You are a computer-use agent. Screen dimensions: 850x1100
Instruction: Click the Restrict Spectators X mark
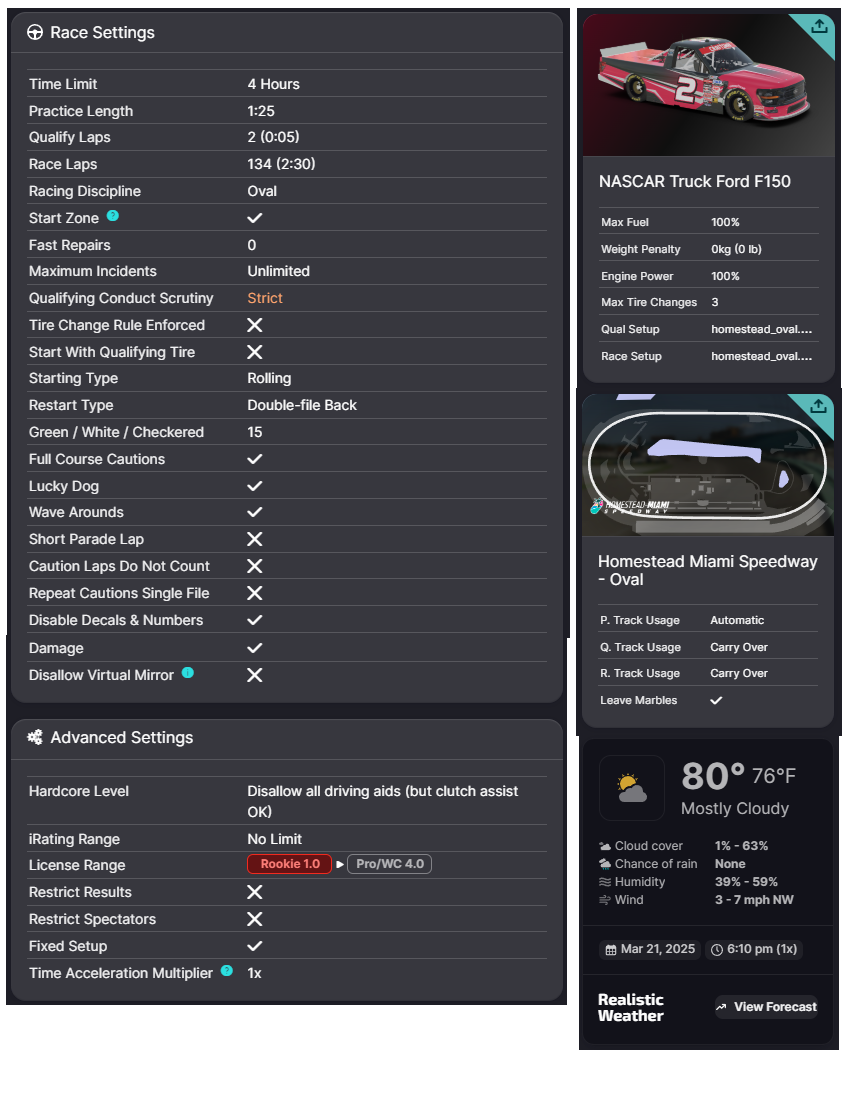click(x=255, y=919)
